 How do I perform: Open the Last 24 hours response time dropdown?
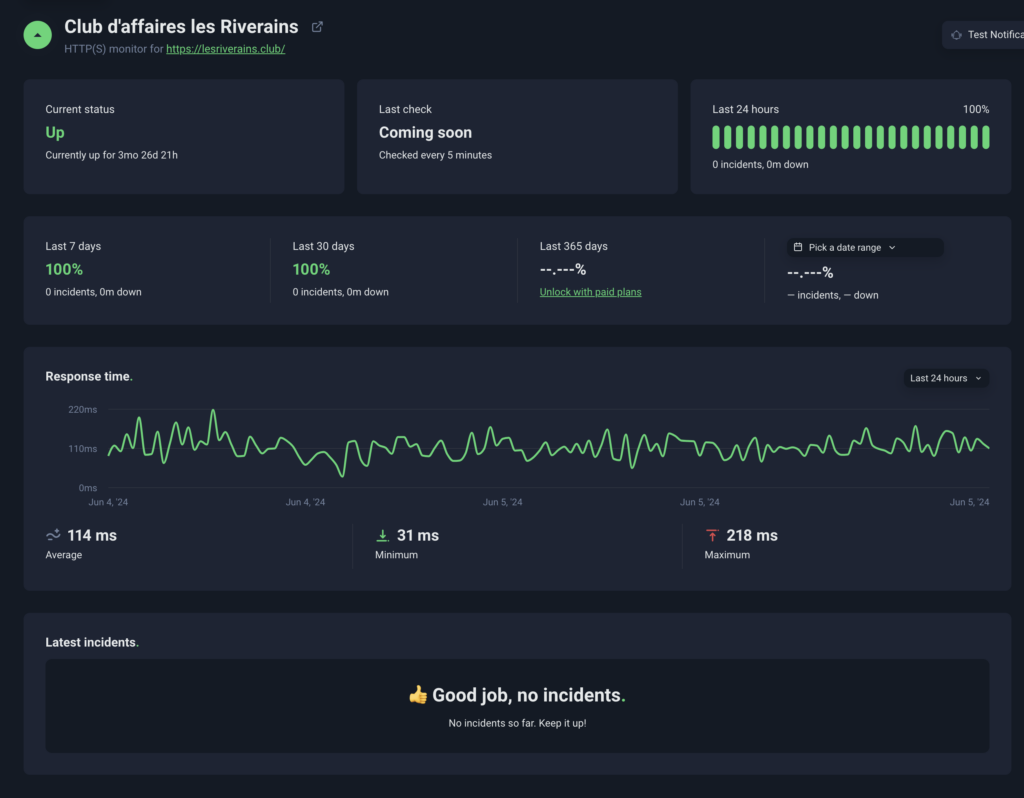tap(946, 378)
